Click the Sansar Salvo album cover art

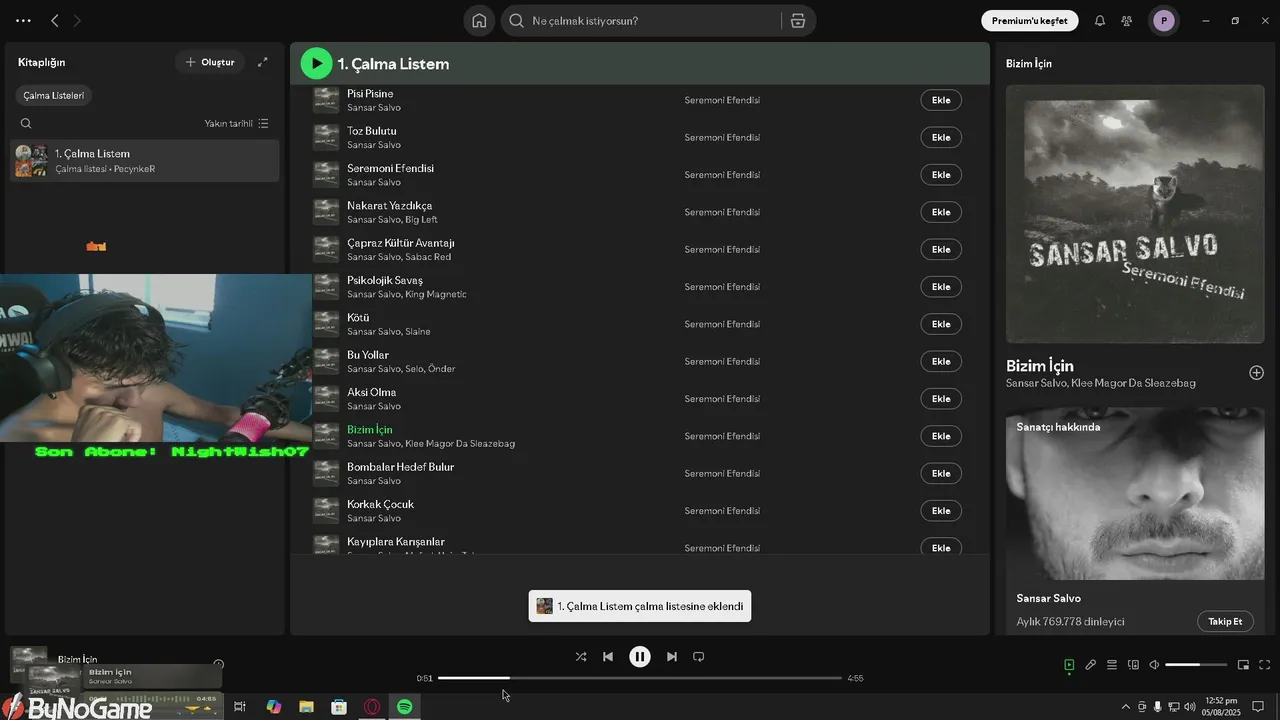(1135, 214)
